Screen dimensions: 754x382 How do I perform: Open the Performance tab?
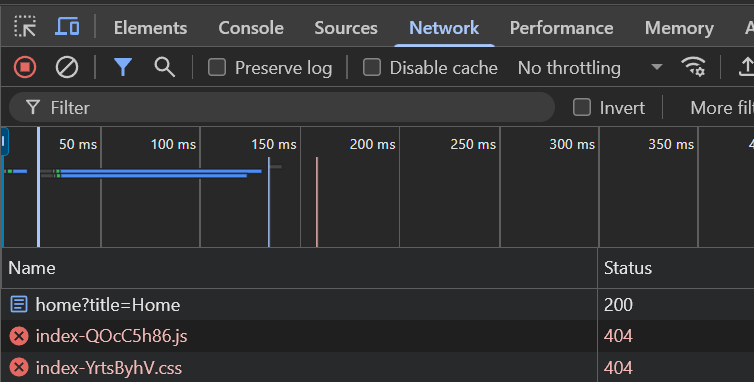coord(561,28)
